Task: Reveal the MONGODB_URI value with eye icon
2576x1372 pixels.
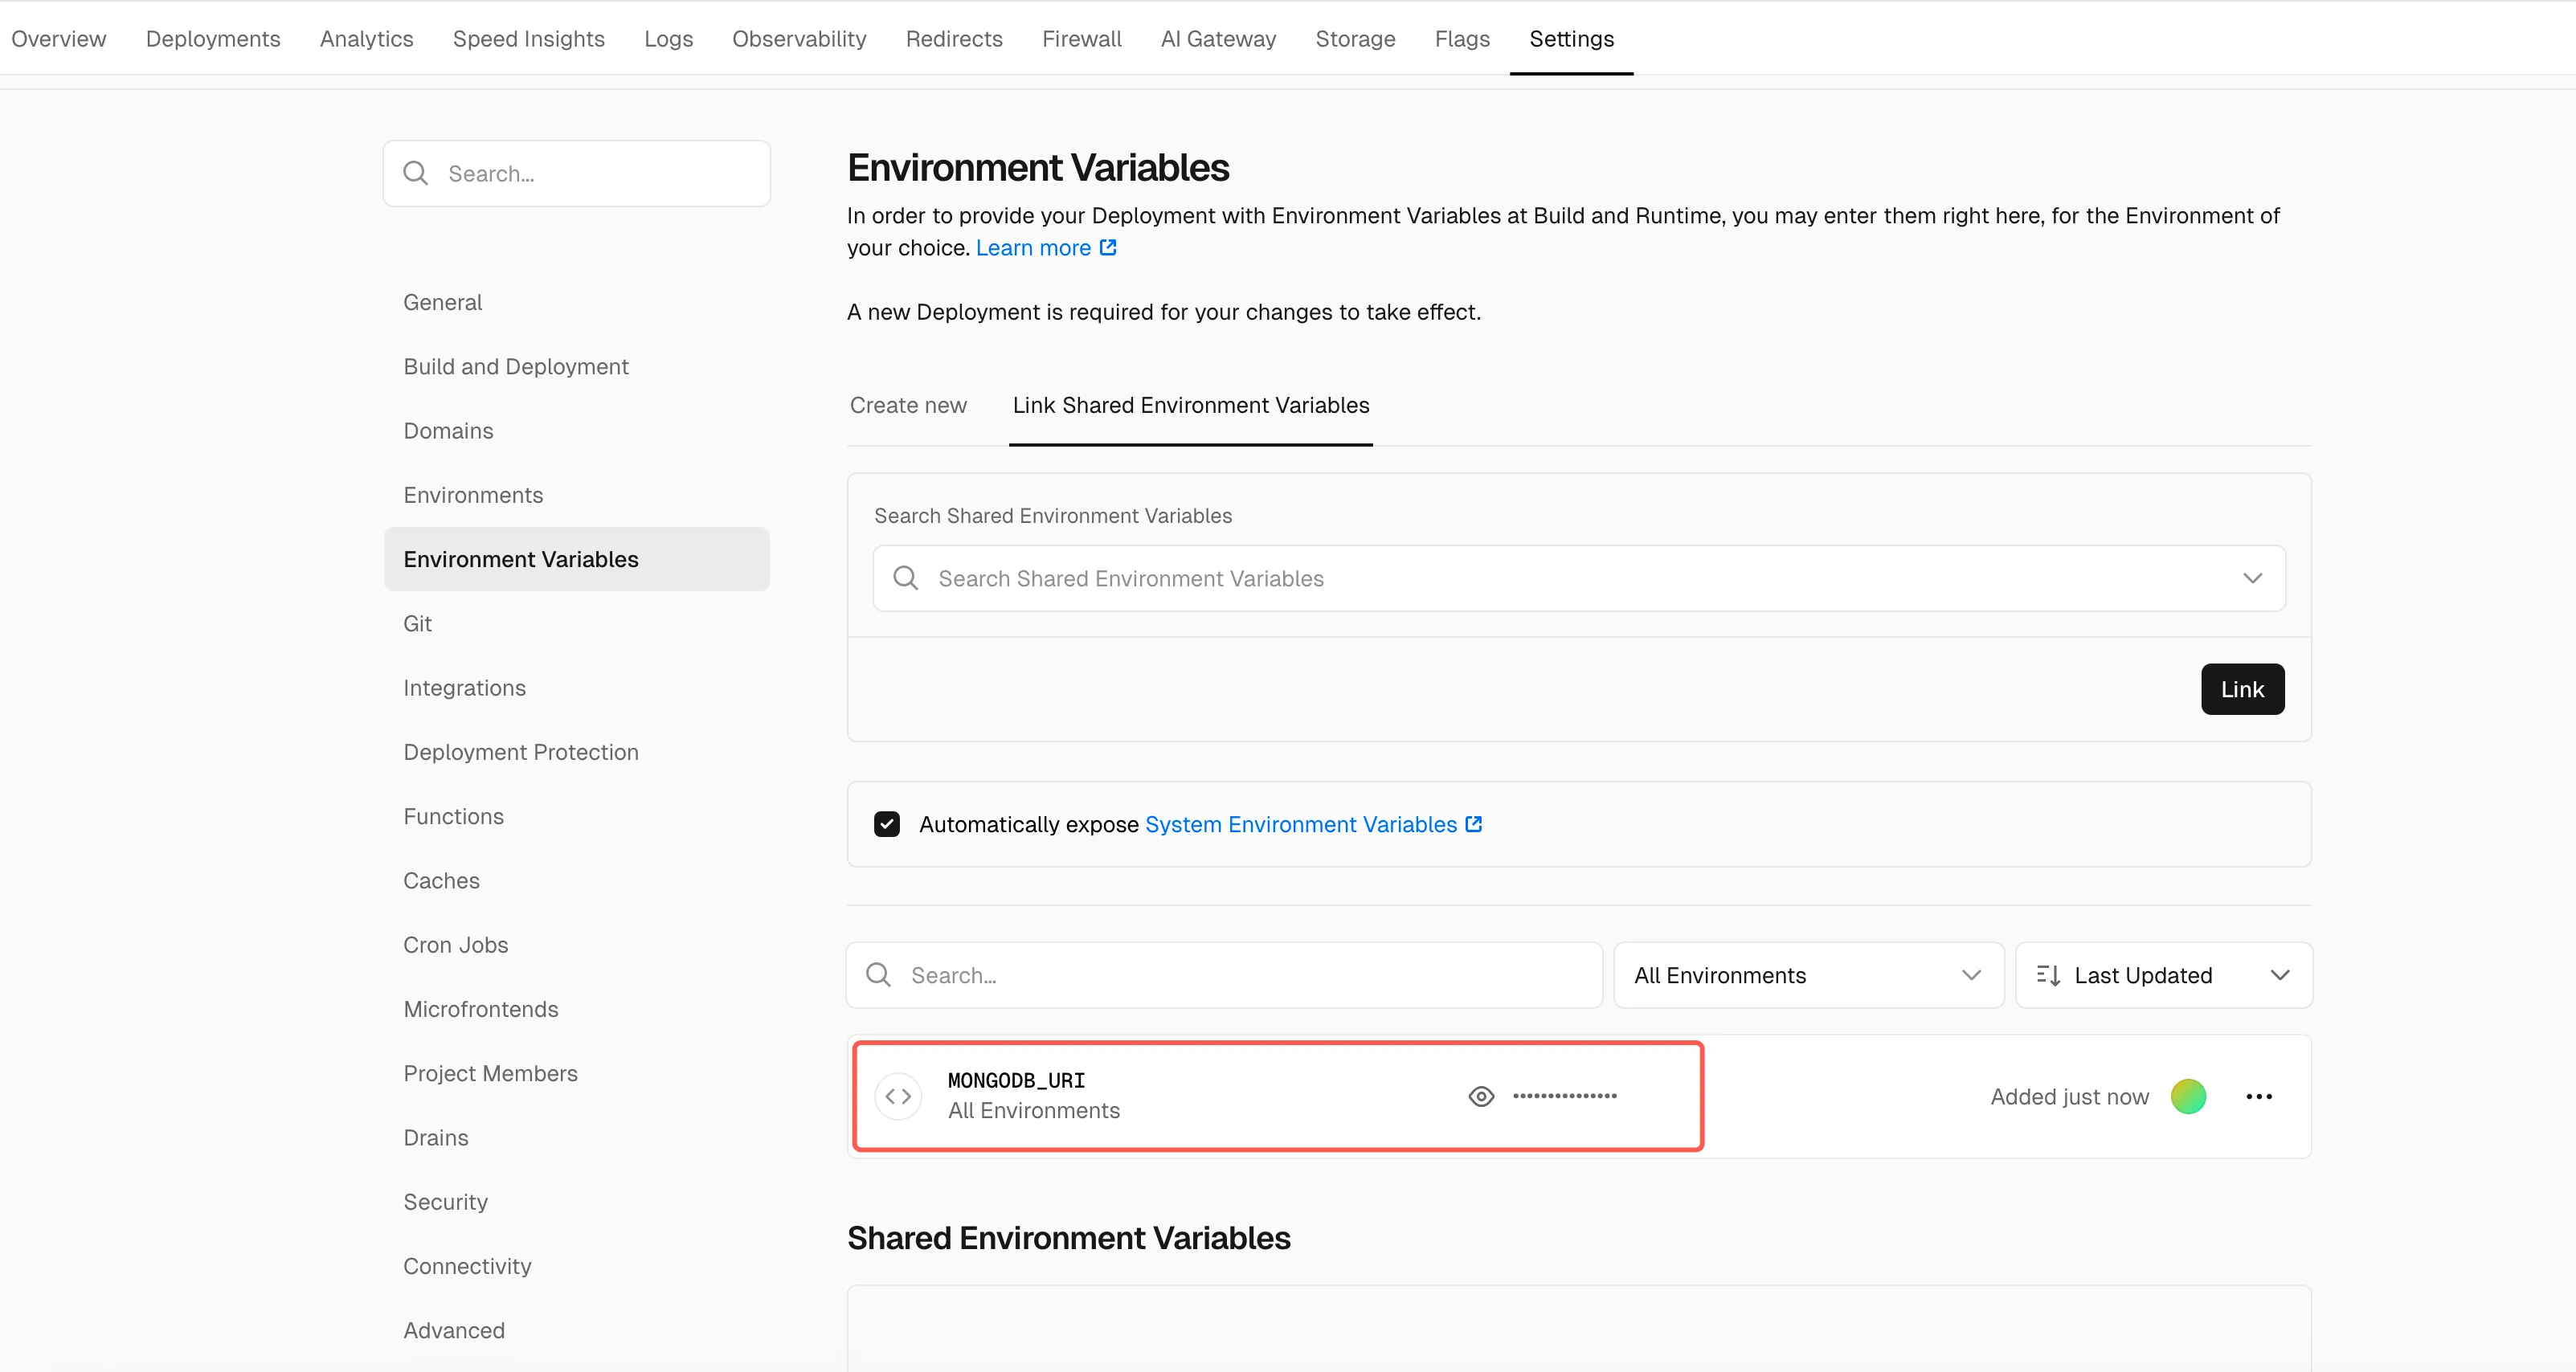Action: point(1481,1096)
